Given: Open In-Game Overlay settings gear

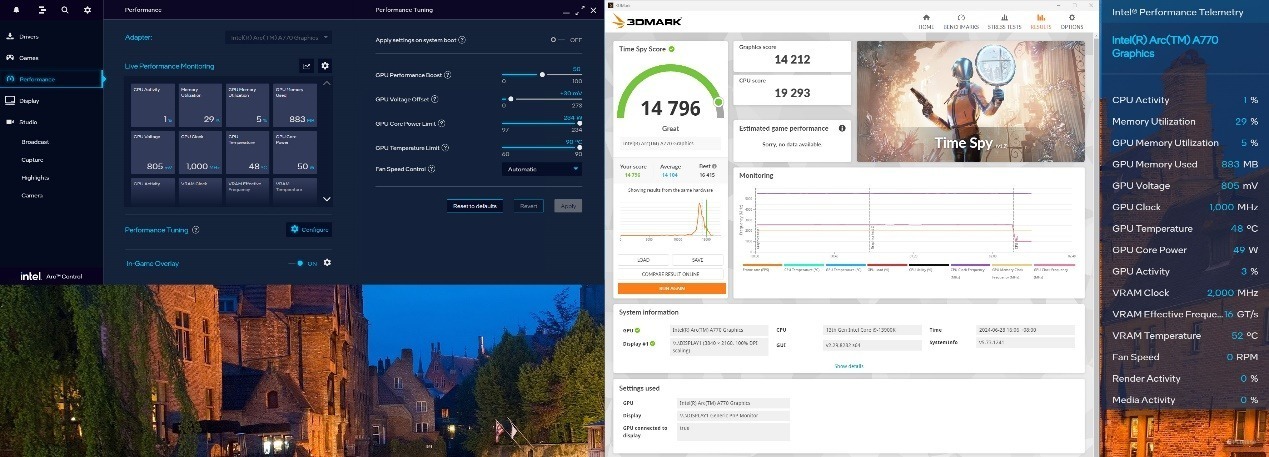Looking at the screenshot, I should click(x=327, y=263).
